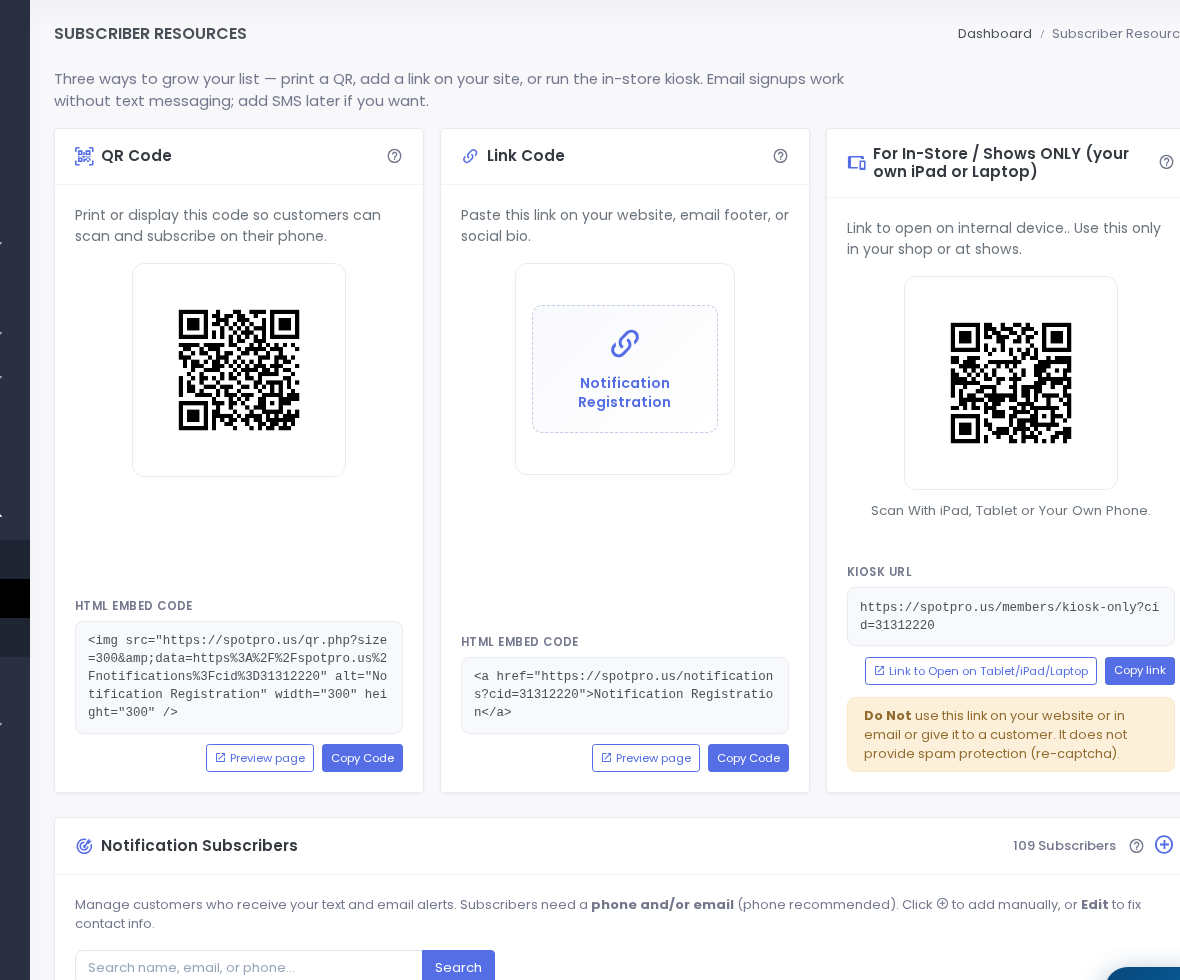Select the QR img HTML embed code box
The image size is (1180, 980).
tap(239, 677)
